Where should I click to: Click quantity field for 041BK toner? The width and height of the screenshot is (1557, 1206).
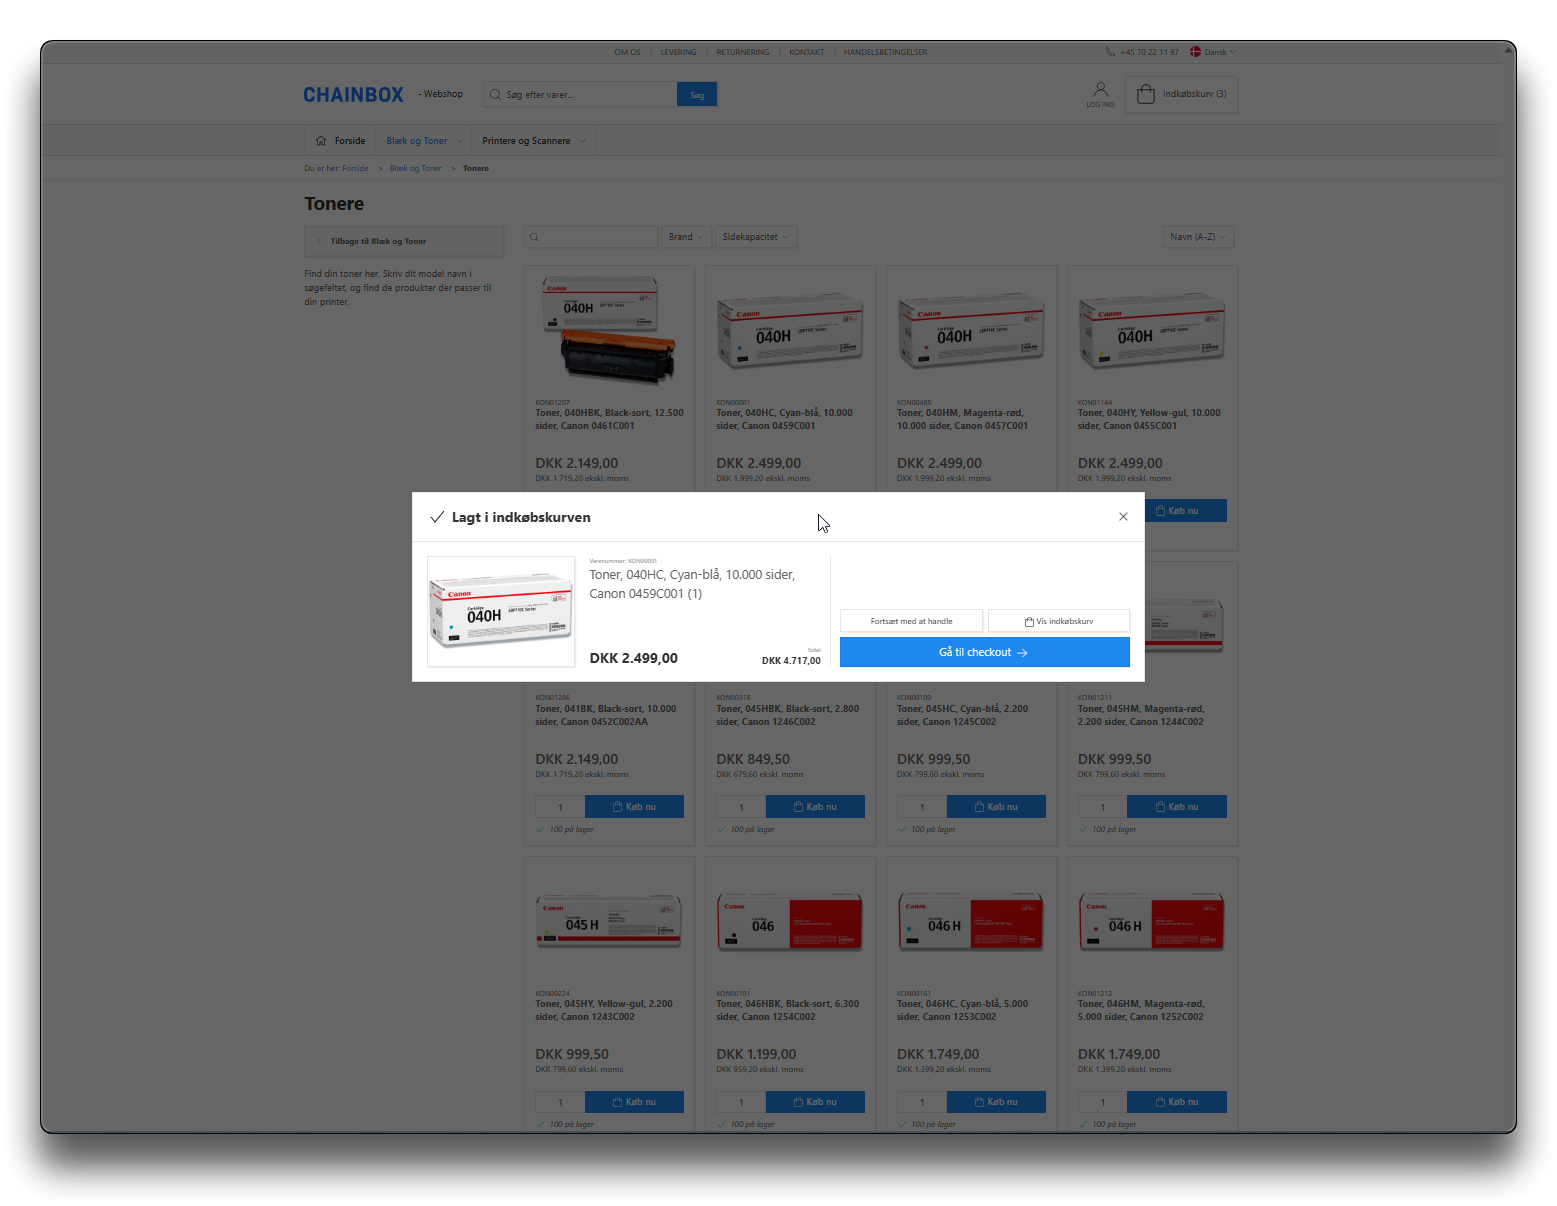pyautogui.click(x=560, y=807)
